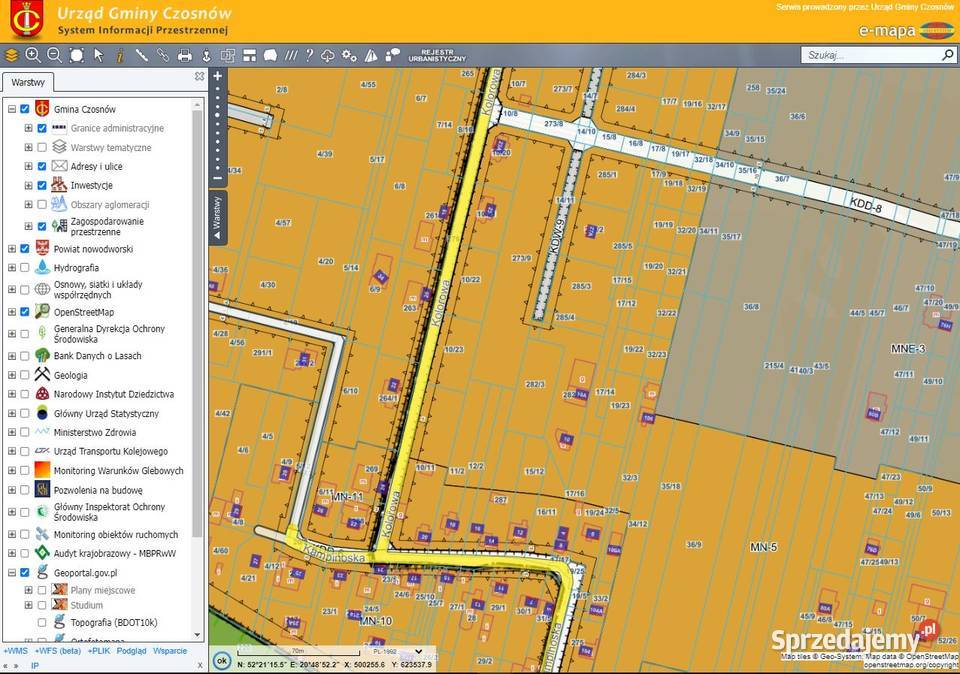Click the +WMS link
Screen dimensions: 960x674
pos(16,651)
